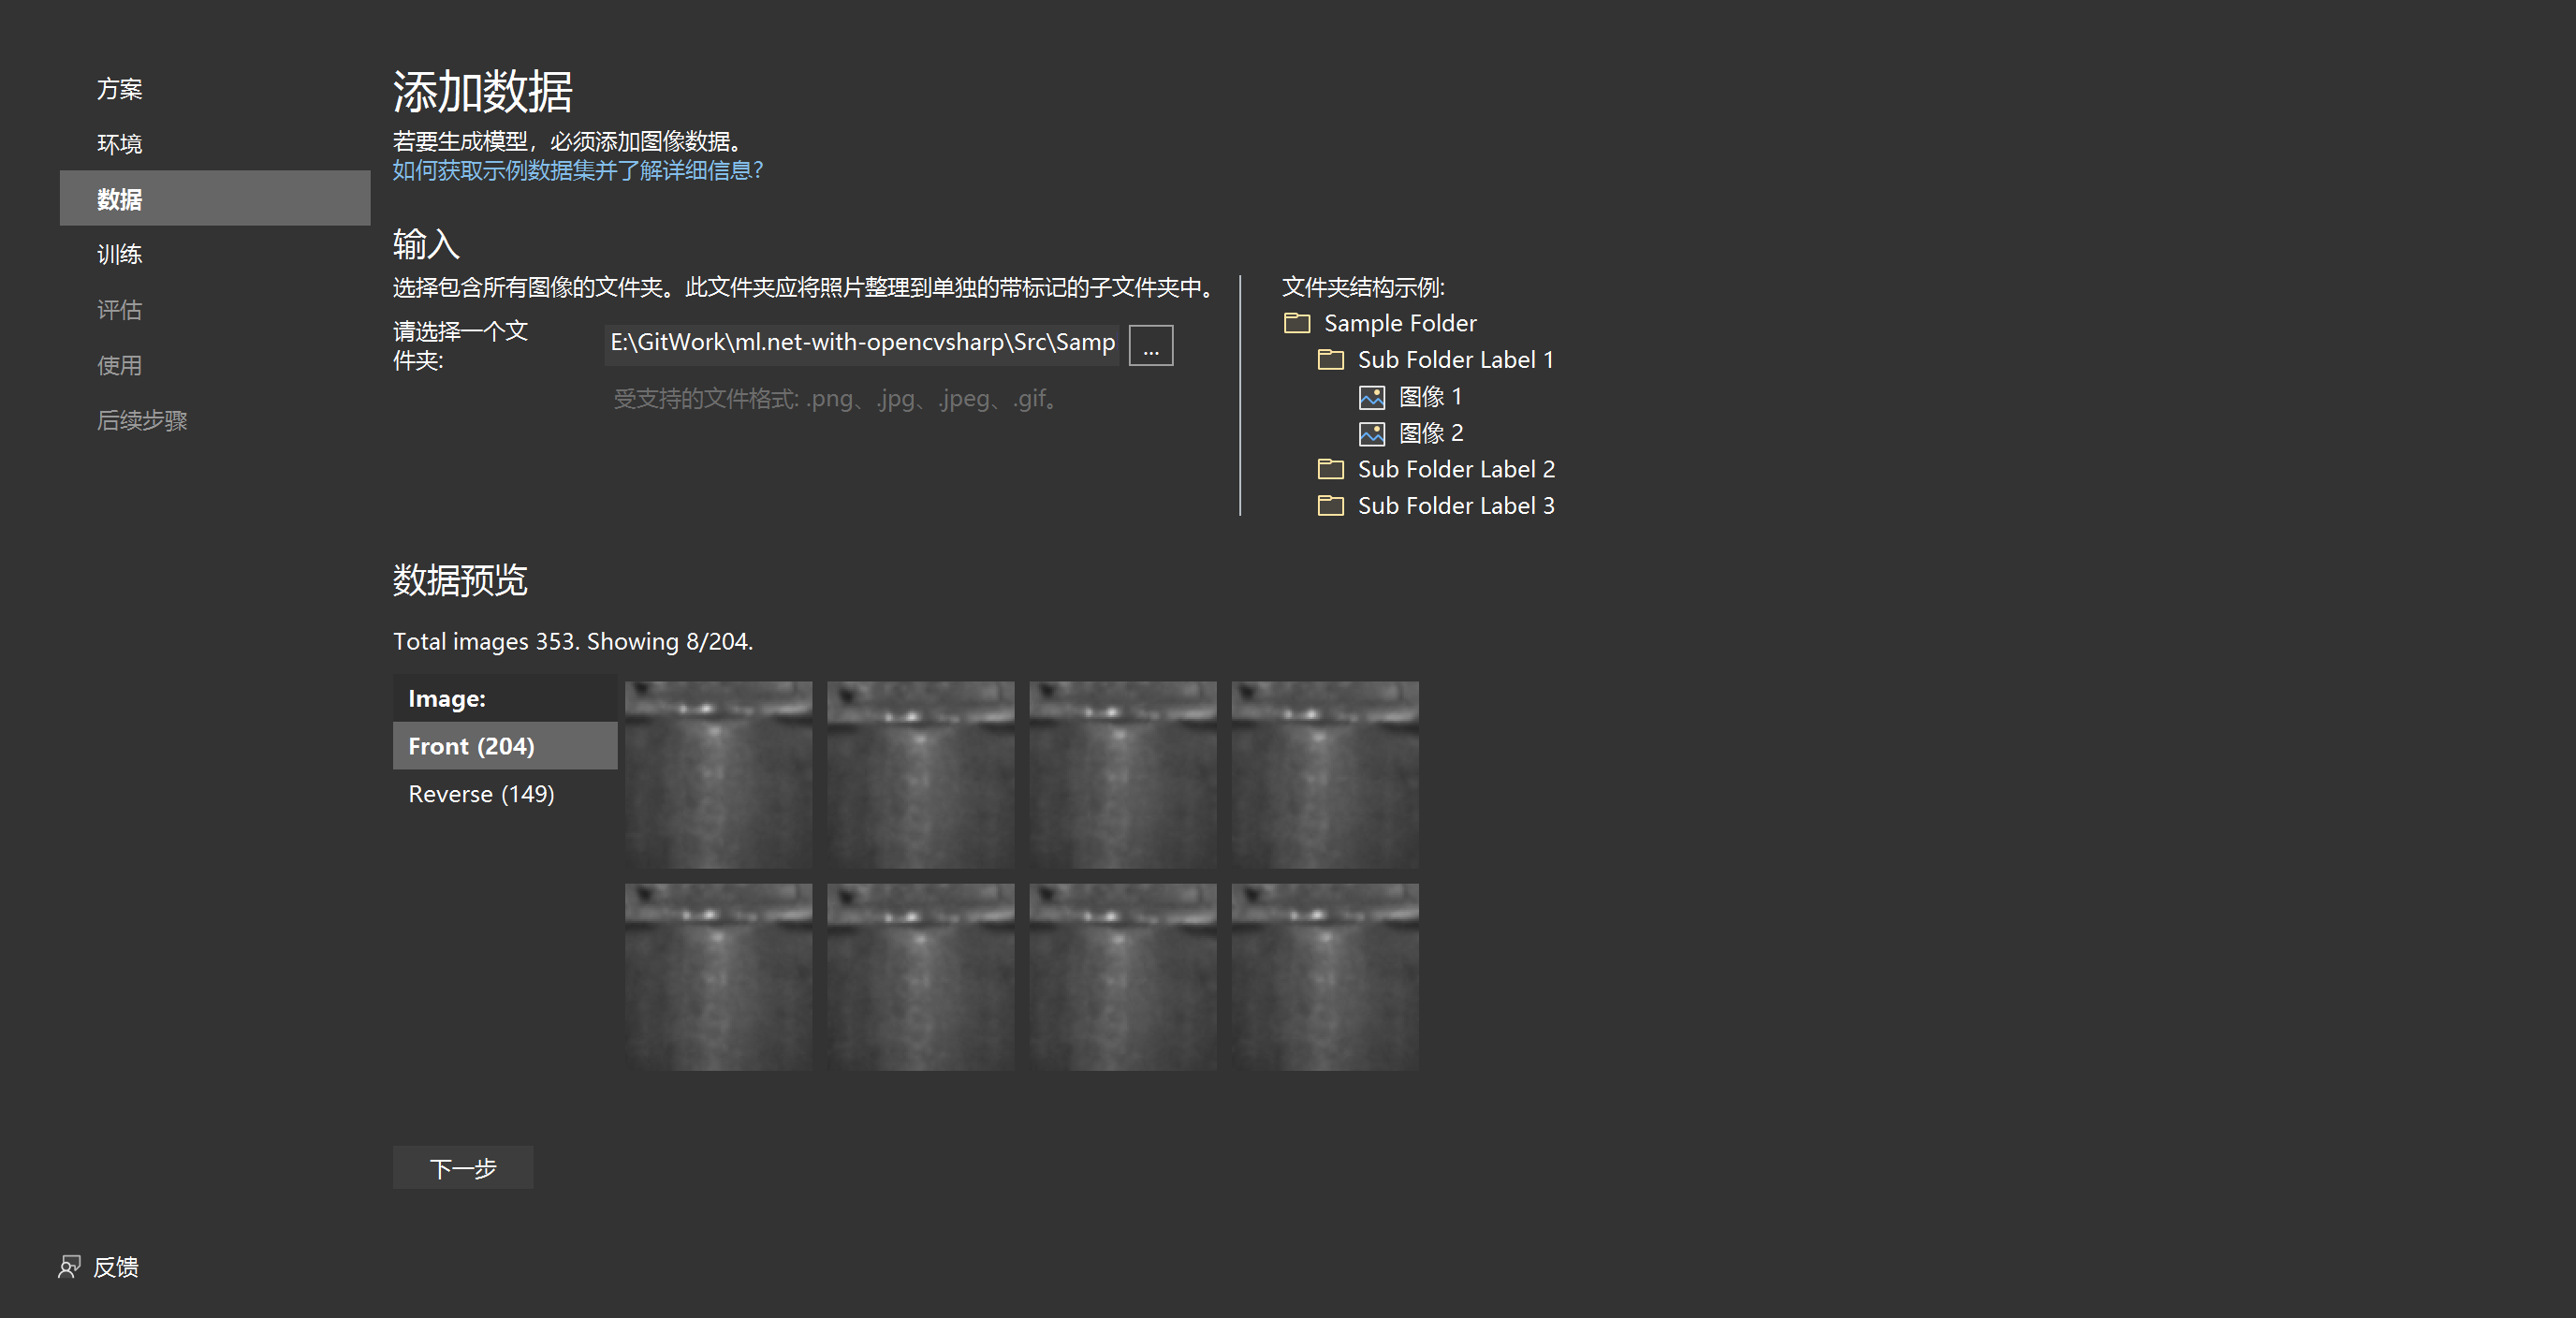The height and width of the screenshot is (1318, 2576).
Task: Click the folder path input field
Action: [x=862, y=343]
